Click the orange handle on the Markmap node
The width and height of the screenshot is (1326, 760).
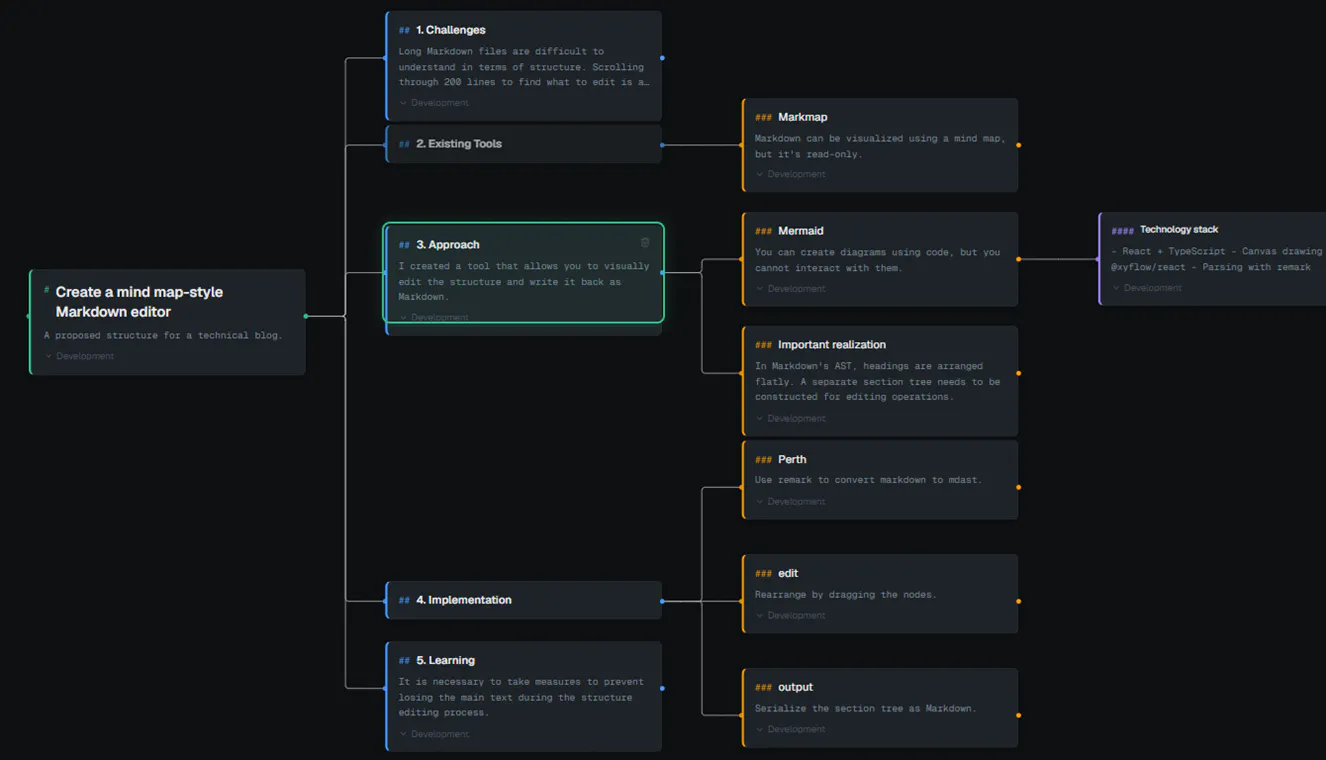(1018, 145)
